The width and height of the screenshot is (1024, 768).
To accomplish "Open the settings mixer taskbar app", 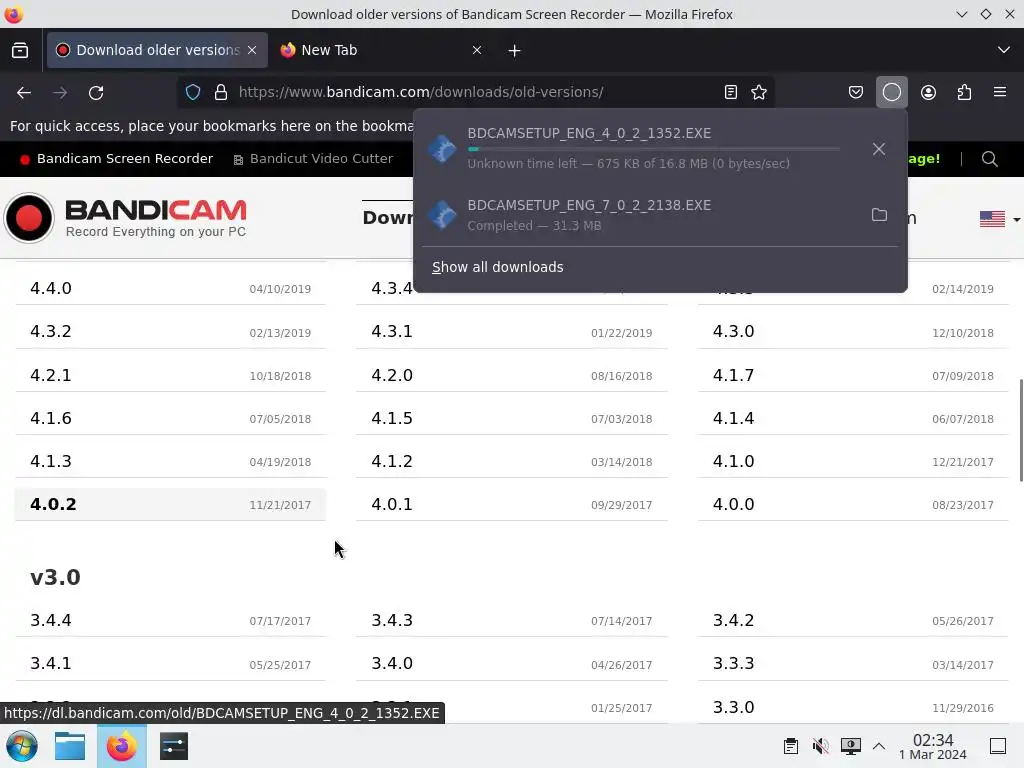I will (174, 746).
